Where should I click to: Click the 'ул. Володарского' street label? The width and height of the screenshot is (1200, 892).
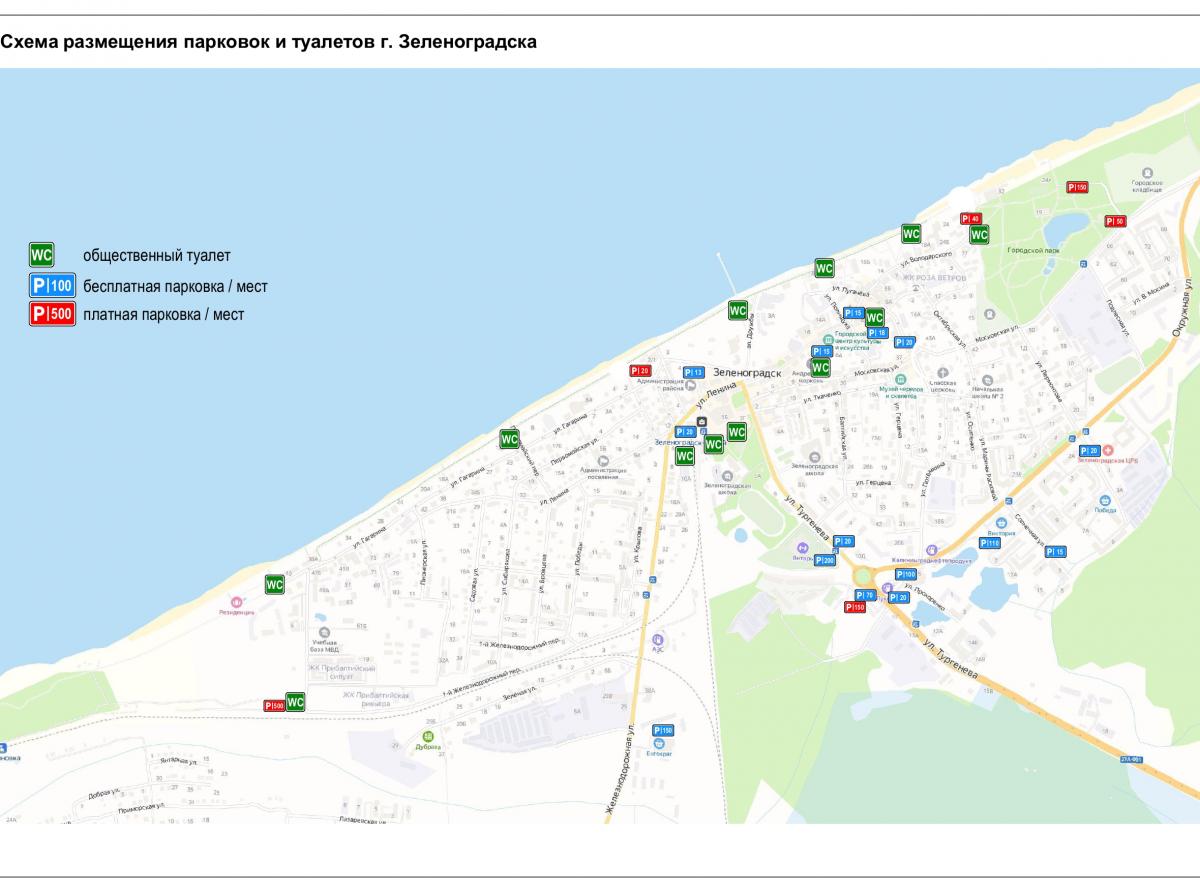pos(925,258)
